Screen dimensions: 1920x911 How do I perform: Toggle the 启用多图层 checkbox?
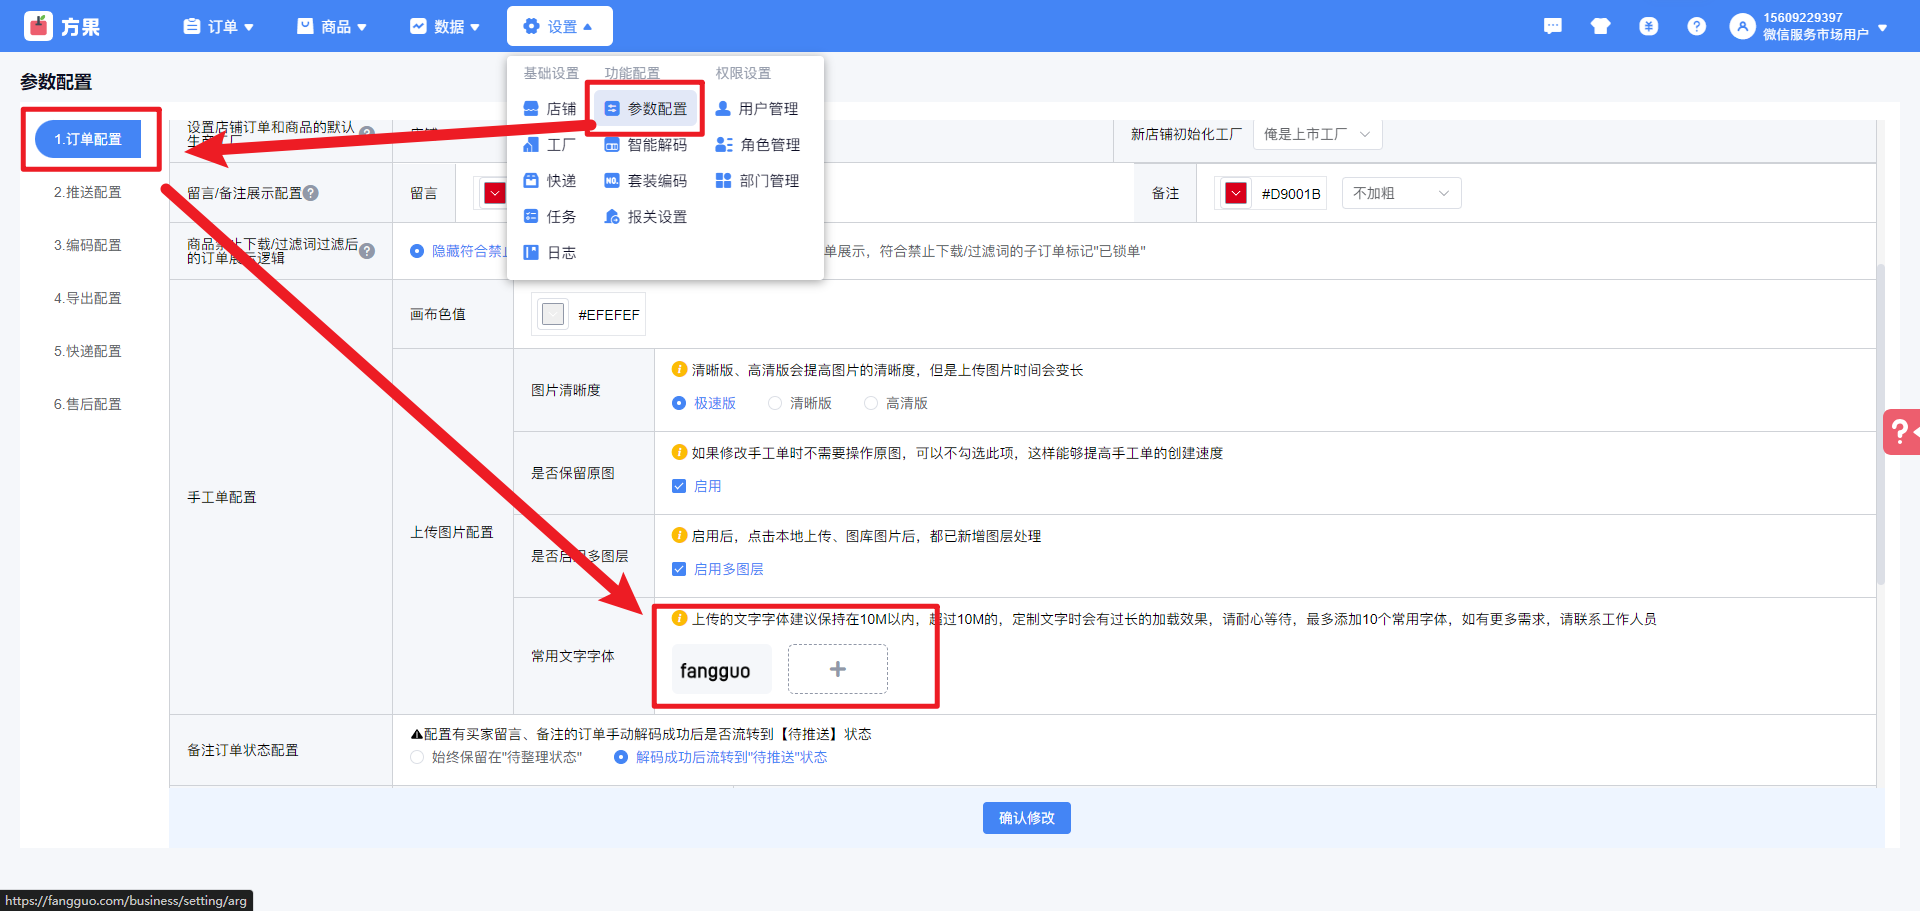click(679, 569)
